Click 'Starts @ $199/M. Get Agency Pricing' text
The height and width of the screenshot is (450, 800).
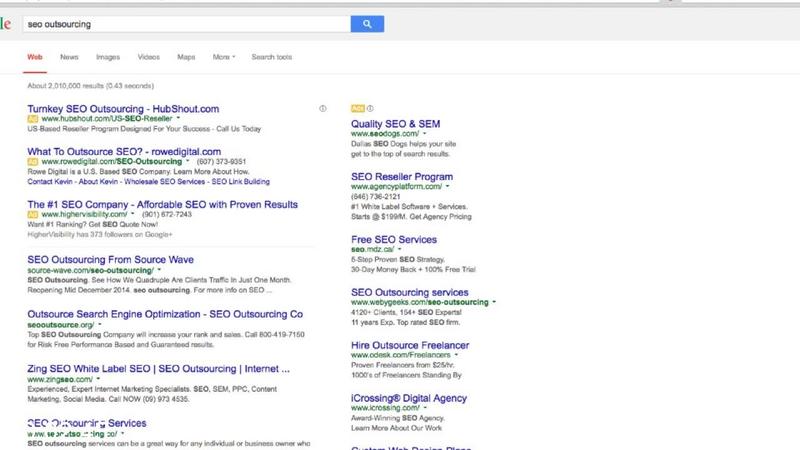[411, 217]
